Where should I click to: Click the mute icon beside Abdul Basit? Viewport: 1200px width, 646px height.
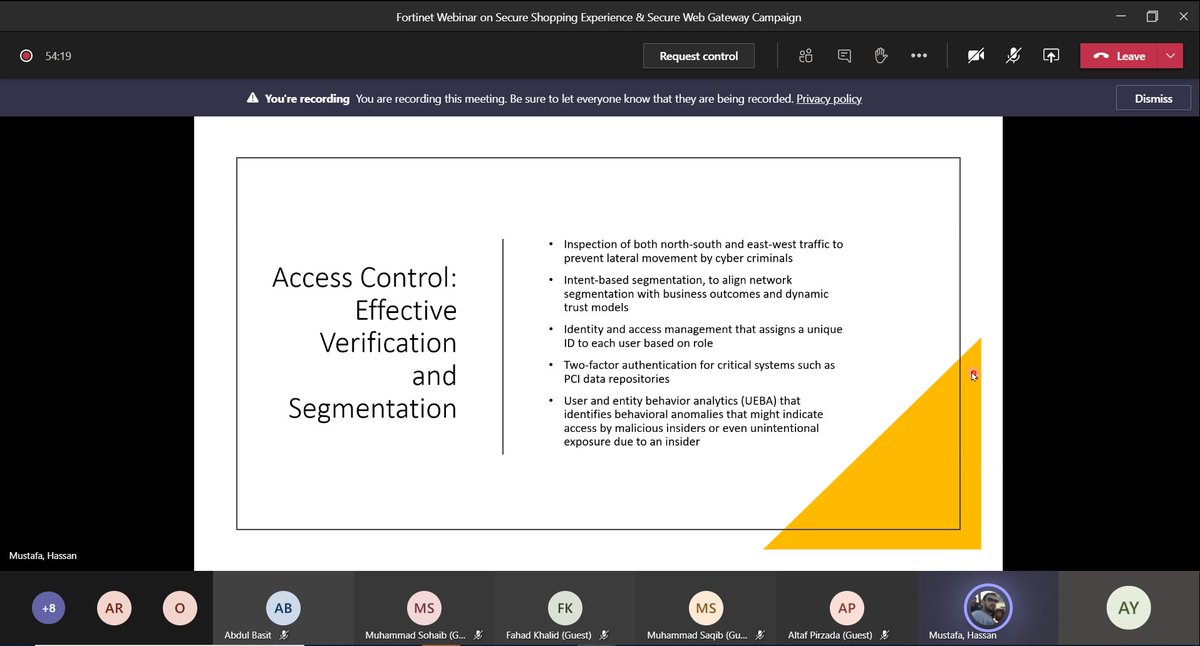pyautogui.click(x=283, y=634)
